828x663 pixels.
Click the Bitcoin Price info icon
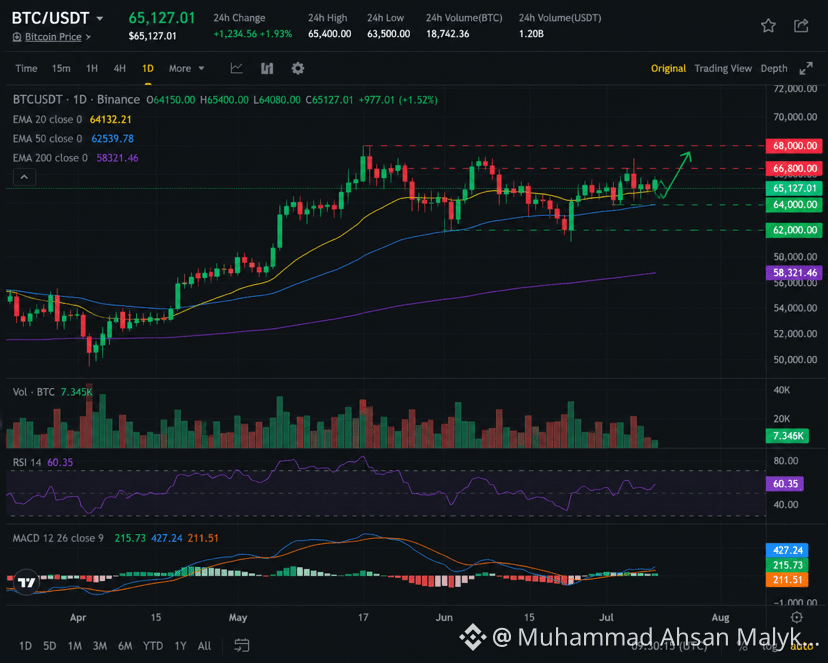(x=17, y=37)
